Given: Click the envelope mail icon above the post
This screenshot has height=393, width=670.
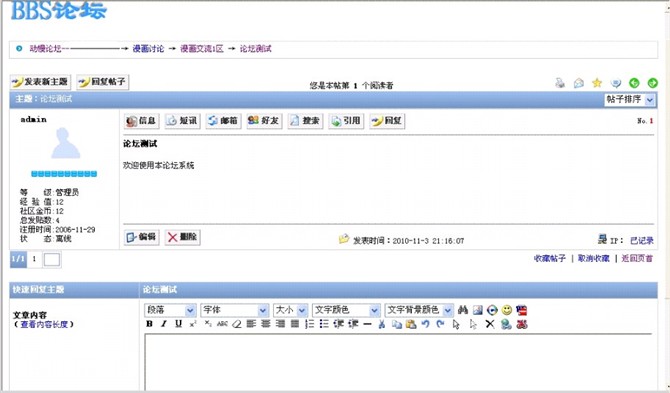Looking at the screenshot, I should coord(579,83).
